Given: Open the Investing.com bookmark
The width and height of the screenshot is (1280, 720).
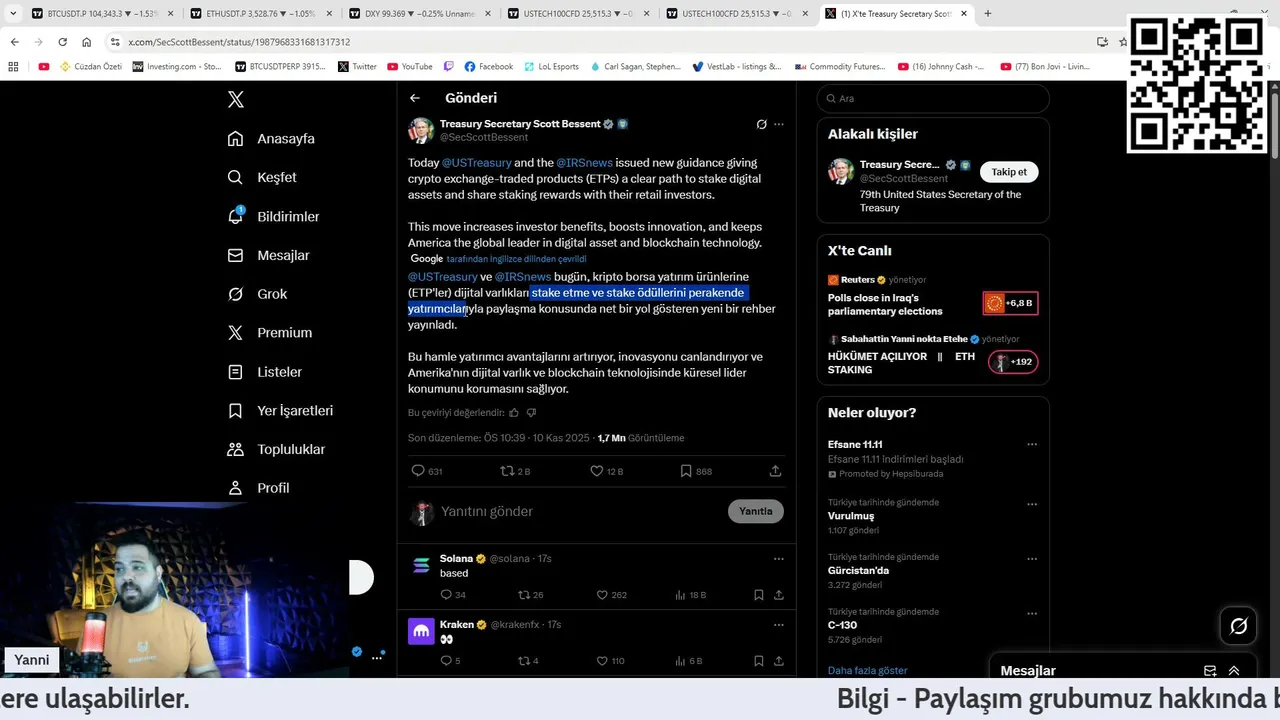Looking at the screenshot, I should [x=177, y=67].
